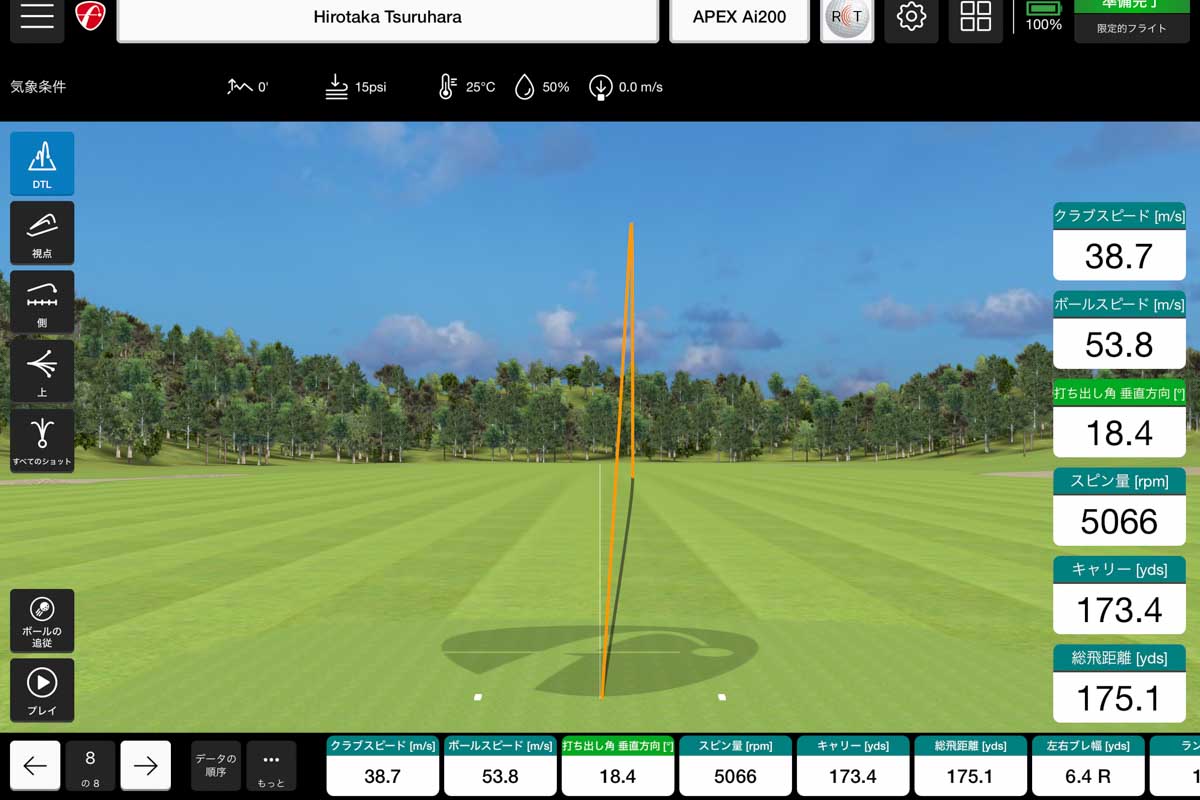Go to the previous shot arrow
This screenshot has width=1200, height=800.
pyautogui.click(x=35, y=766)
